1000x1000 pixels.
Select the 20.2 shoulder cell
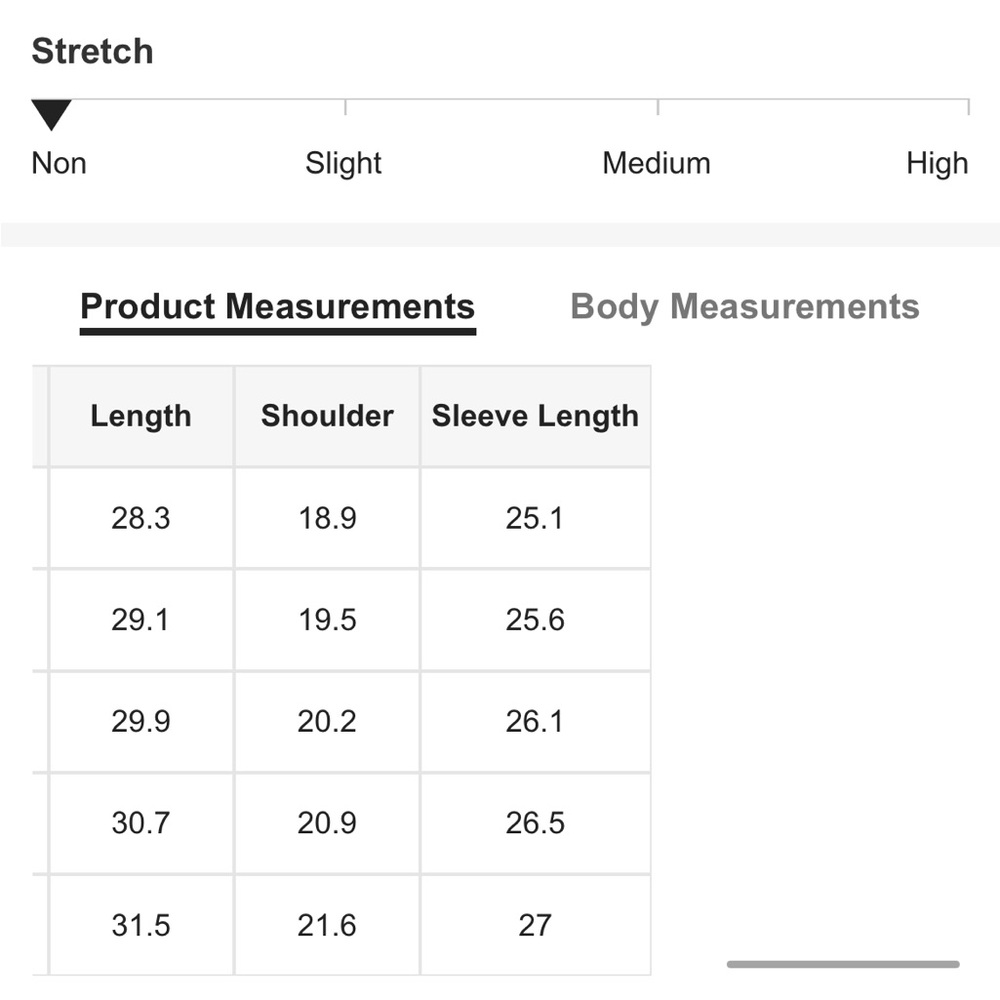point(327,721)
